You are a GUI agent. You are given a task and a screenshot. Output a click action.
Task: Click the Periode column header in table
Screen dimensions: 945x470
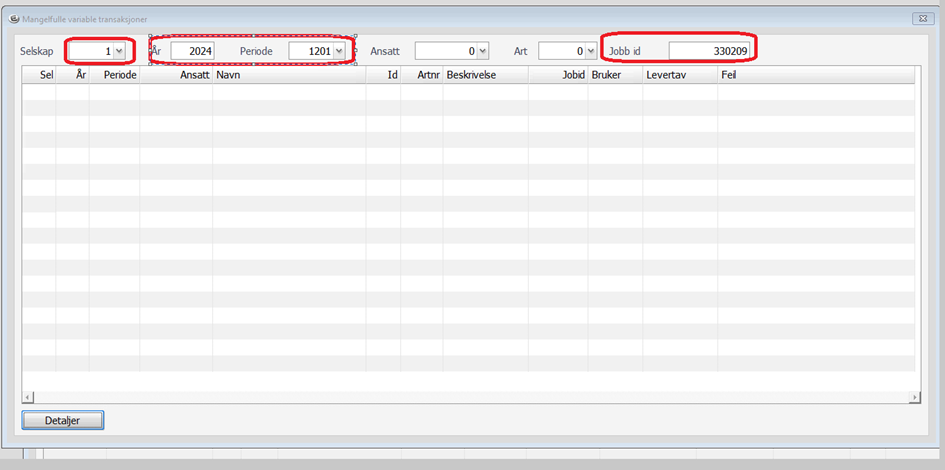[115, 75]
